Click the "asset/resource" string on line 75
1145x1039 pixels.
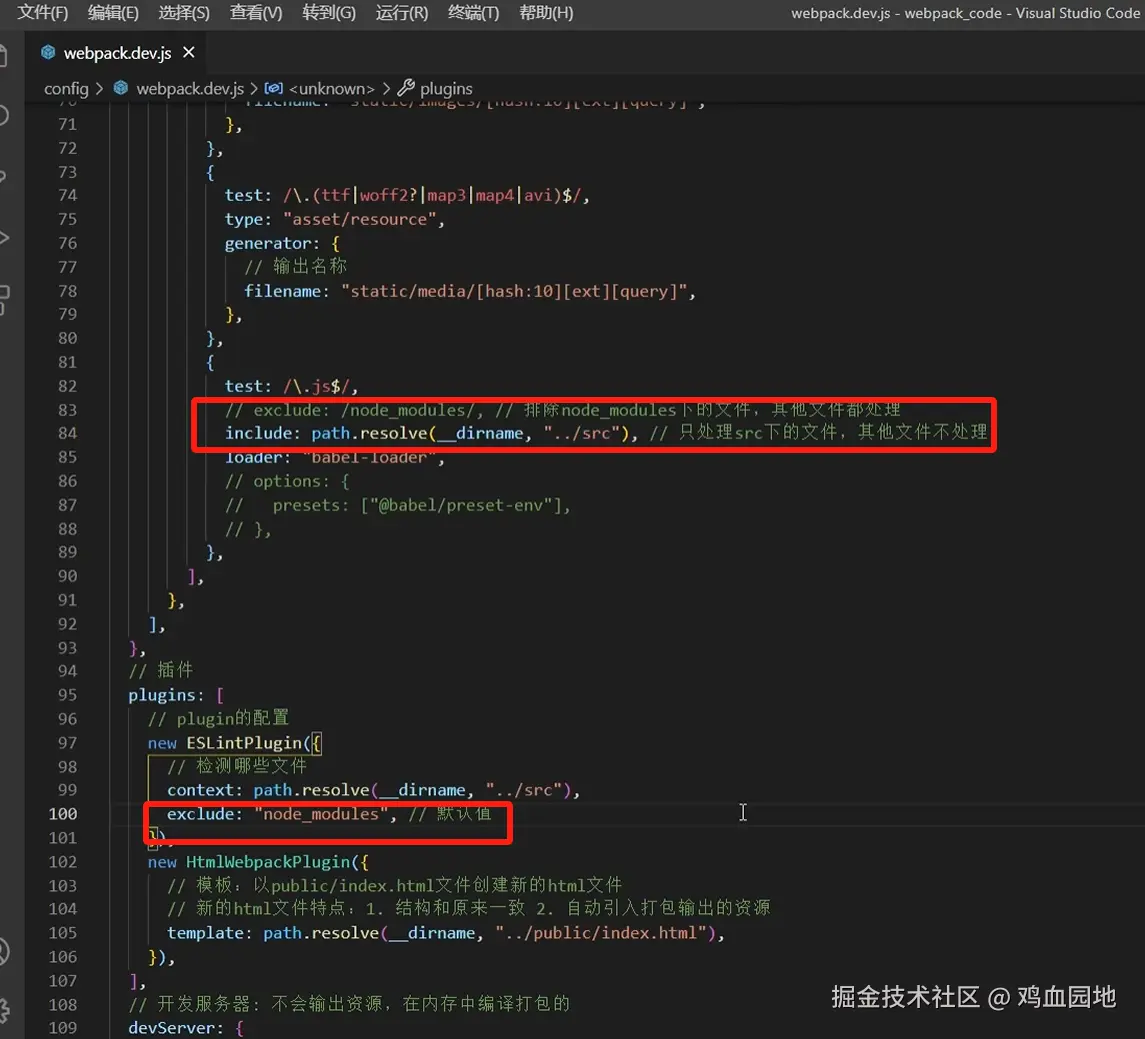click(x=359, y=219)
